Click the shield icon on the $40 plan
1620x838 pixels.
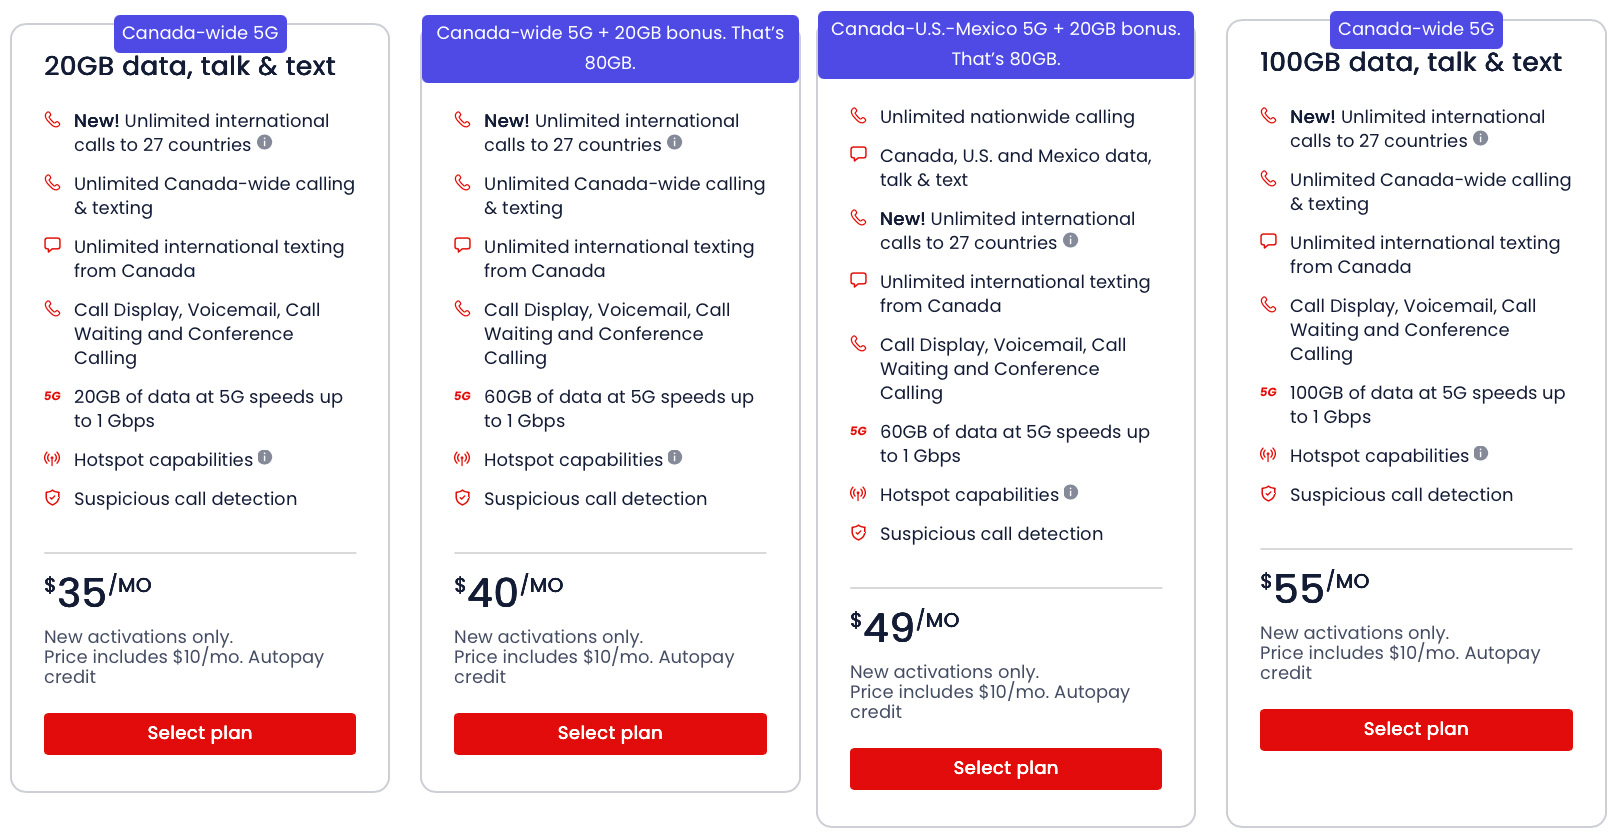tap(463, 496)
